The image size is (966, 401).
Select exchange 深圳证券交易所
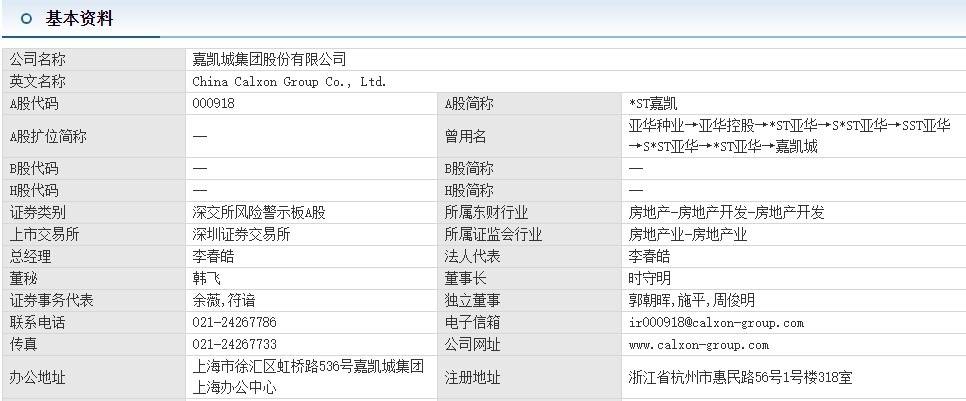(242, 235)
